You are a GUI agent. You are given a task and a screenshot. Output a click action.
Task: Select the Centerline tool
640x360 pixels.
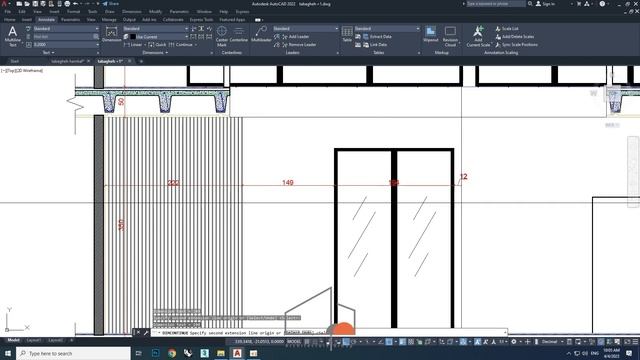(x=239, y=34)
